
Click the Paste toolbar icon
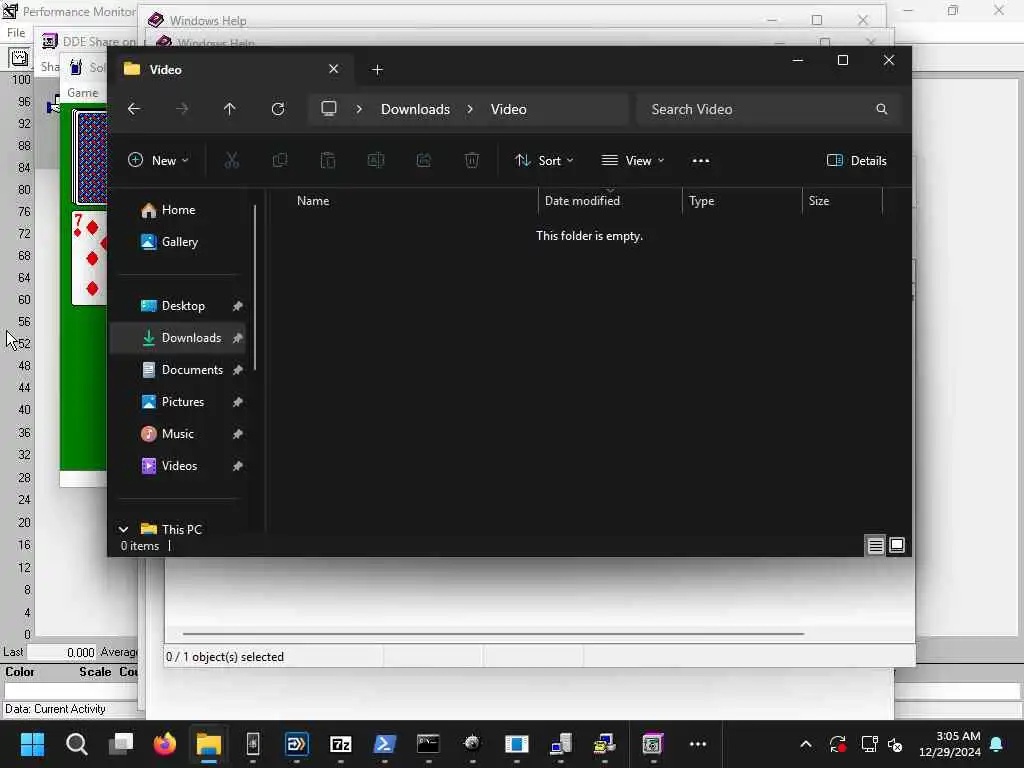[328, 161]
